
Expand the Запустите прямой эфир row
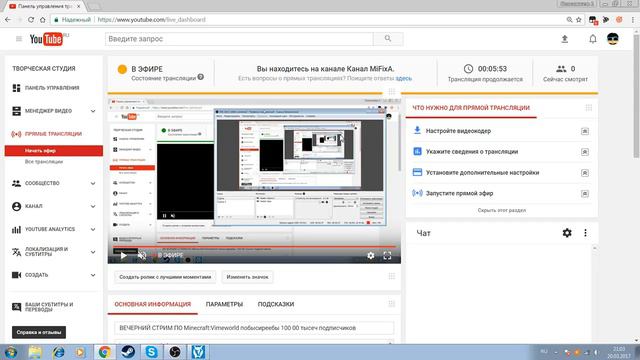point(585,193)
